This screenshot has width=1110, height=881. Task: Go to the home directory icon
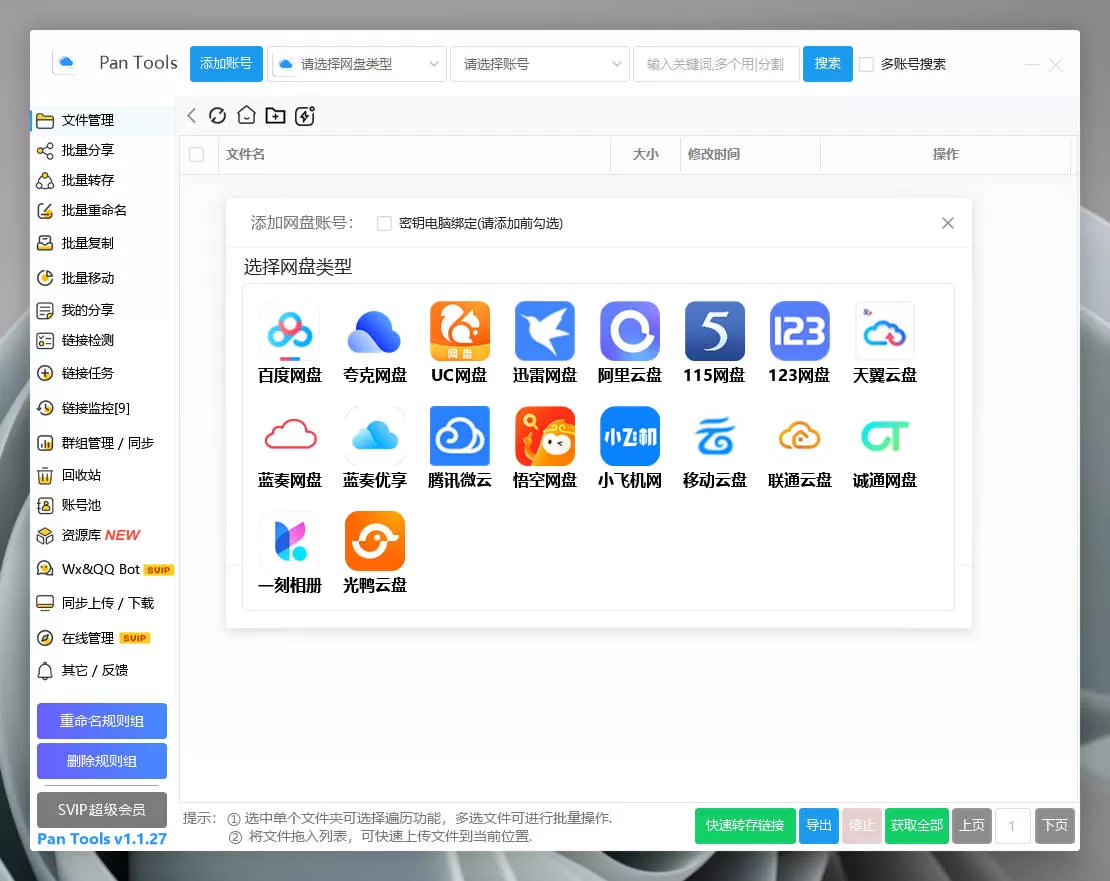coord(246,115)
